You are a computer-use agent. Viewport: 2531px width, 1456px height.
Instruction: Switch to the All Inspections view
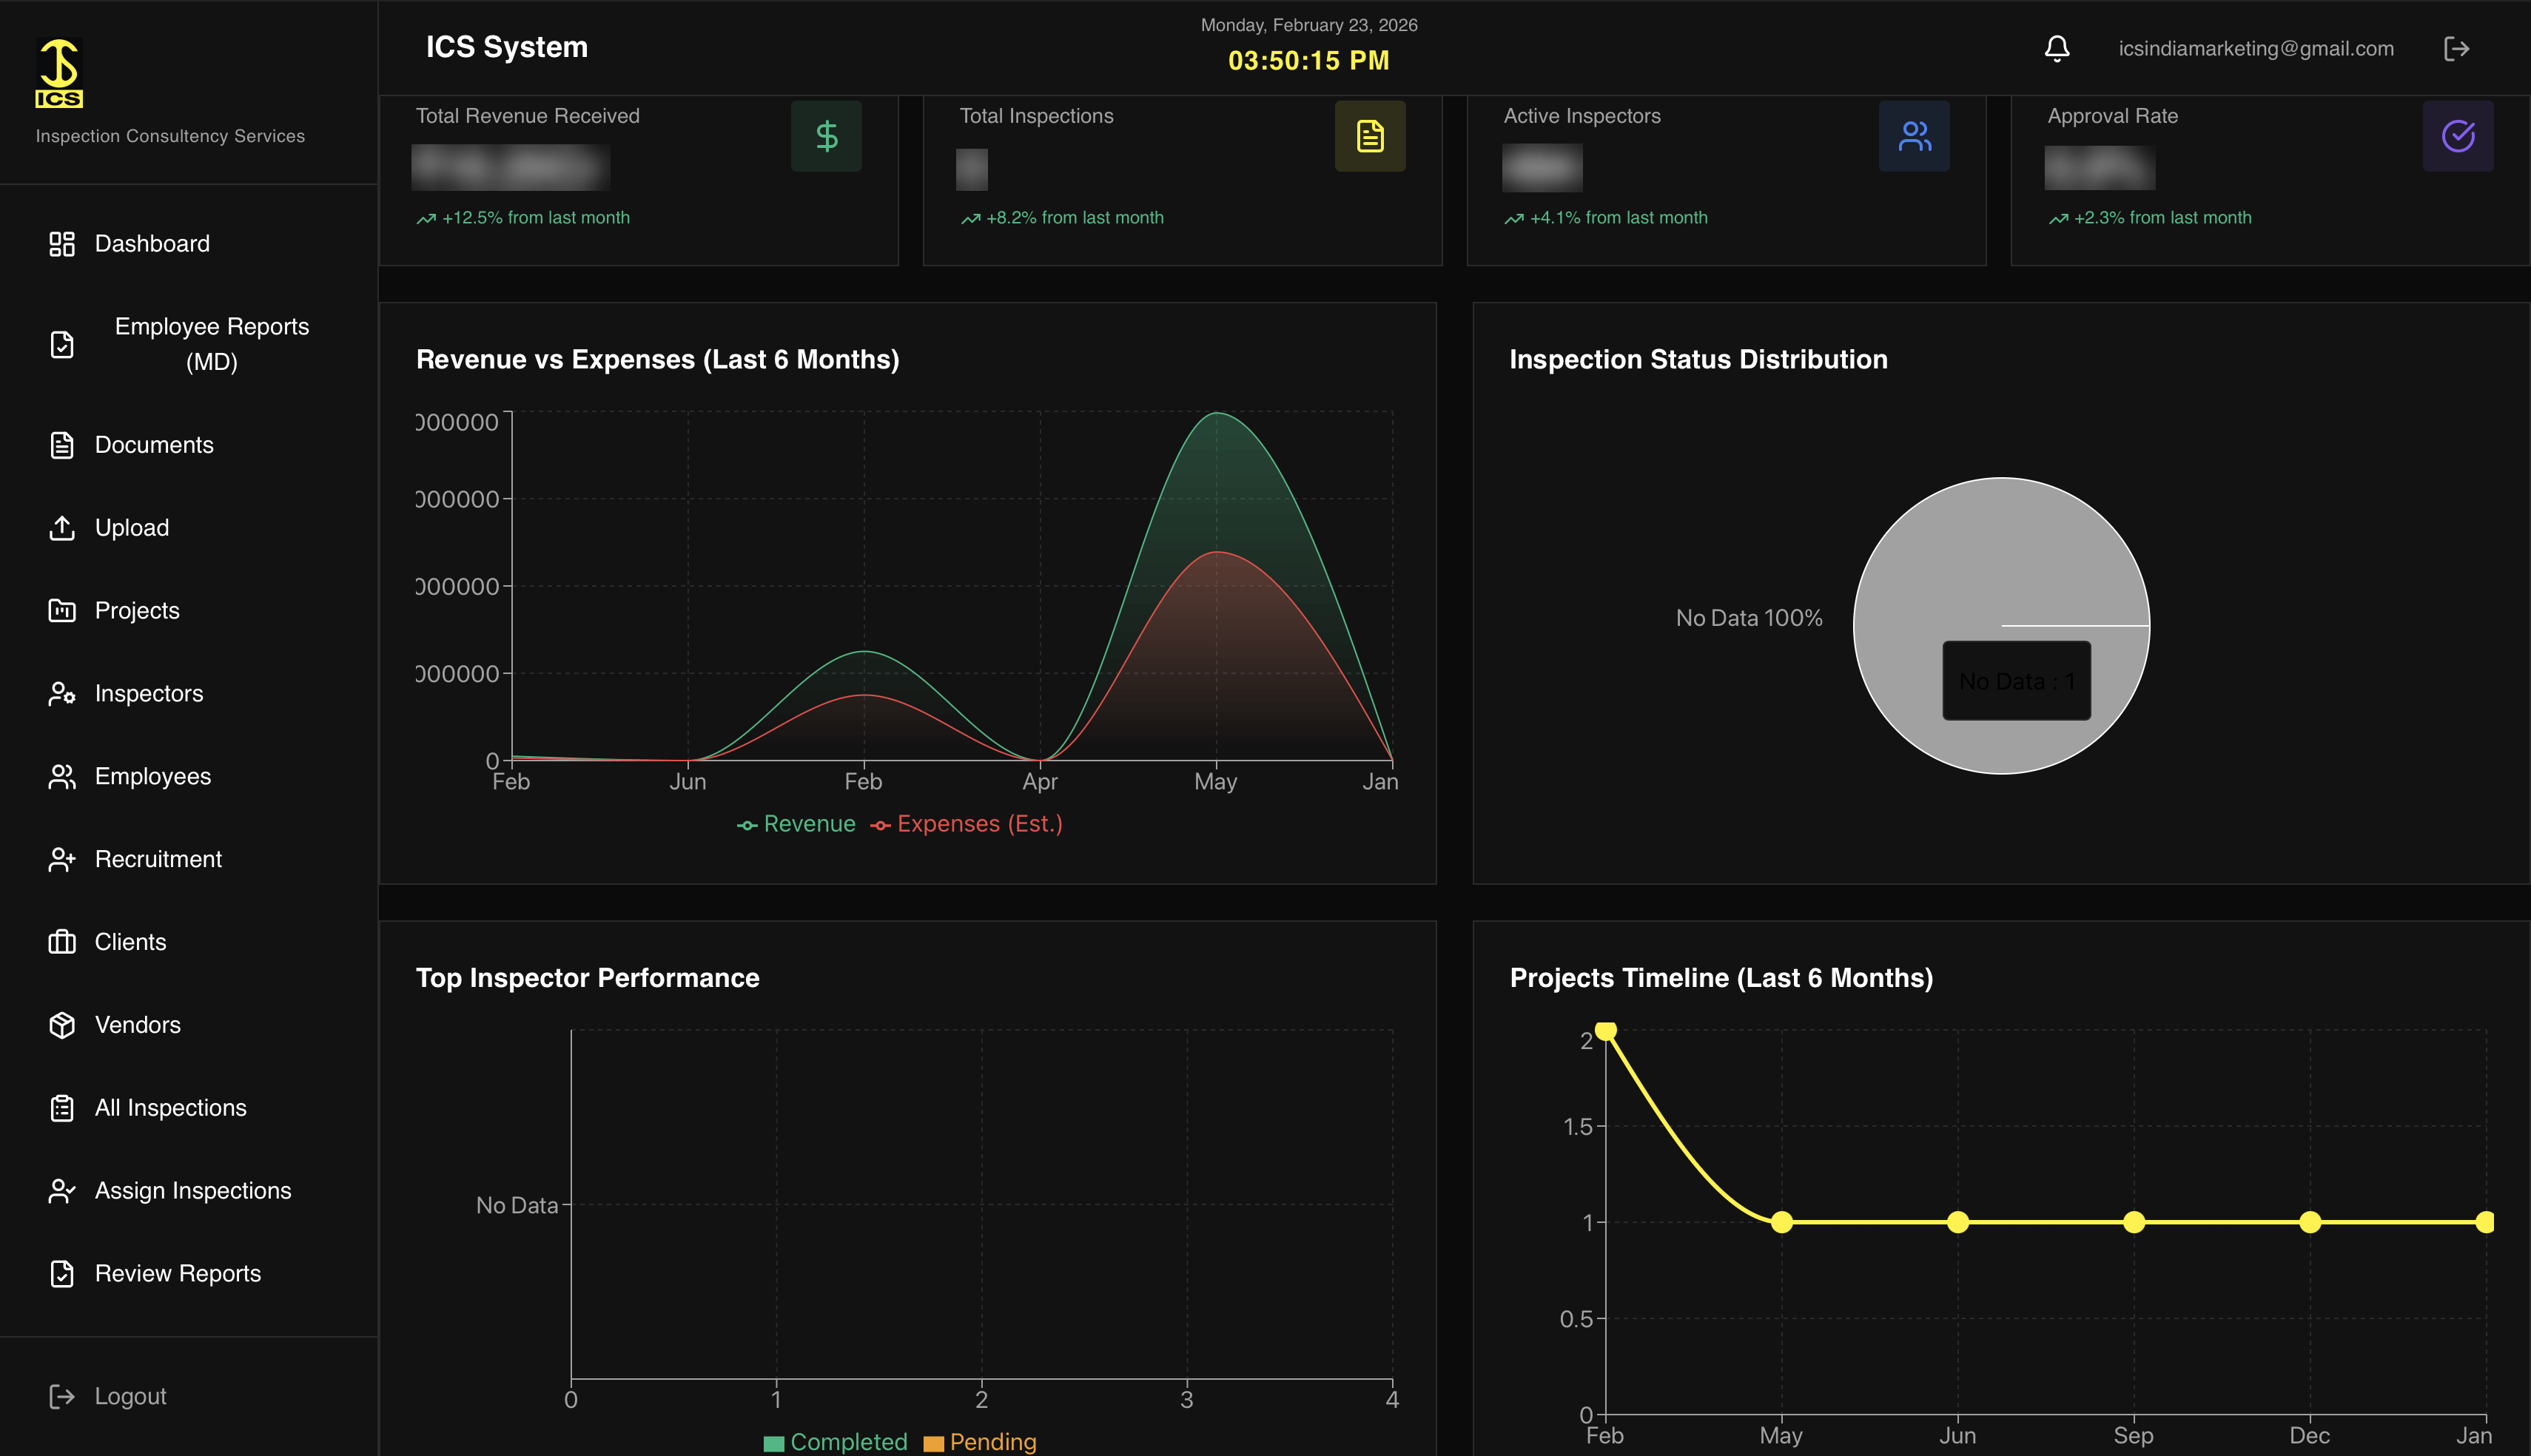(x=170, y=1107)
